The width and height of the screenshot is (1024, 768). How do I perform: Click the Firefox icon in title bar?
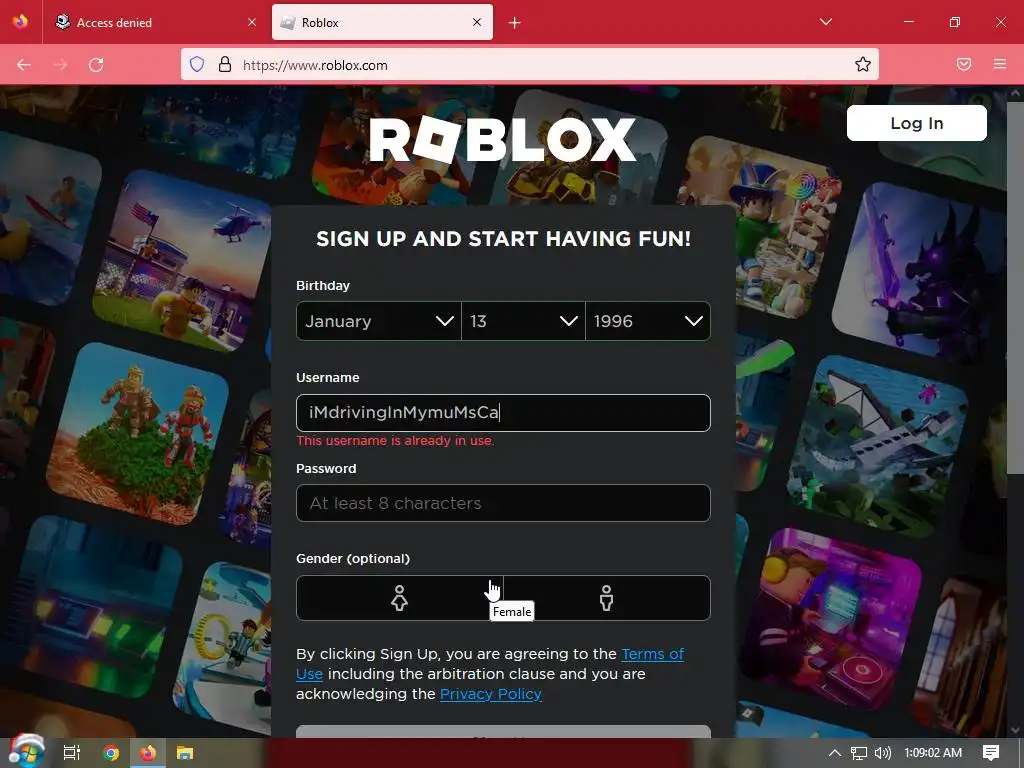(x=20, y=22)
